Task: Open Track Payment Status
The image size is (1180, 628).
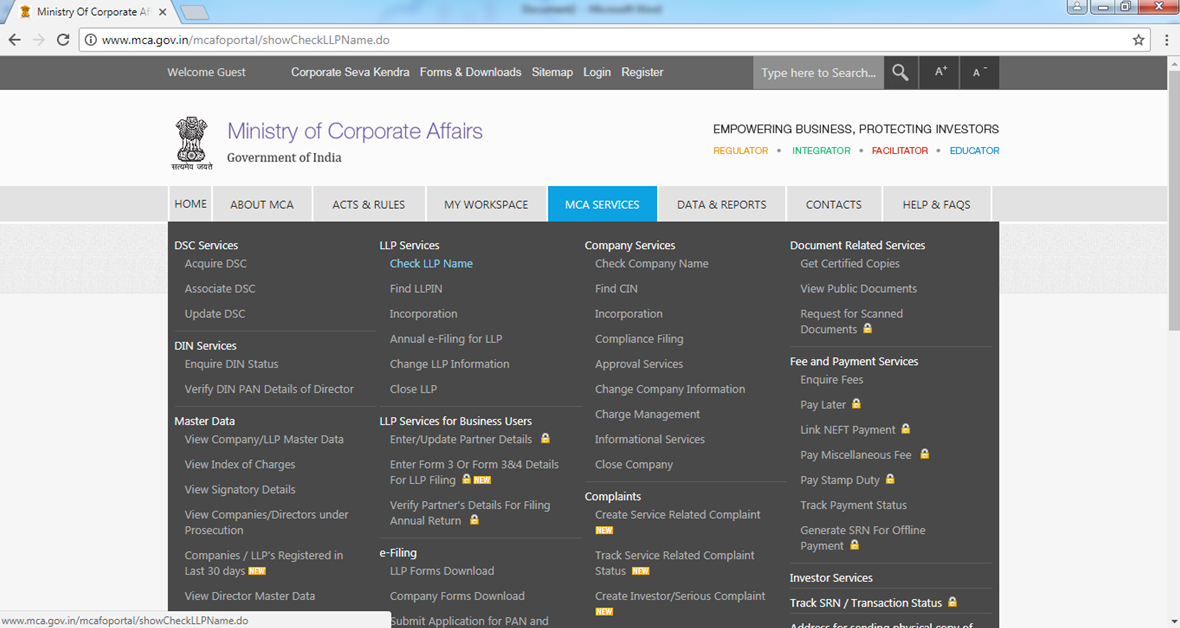Action: coord(853,505)
